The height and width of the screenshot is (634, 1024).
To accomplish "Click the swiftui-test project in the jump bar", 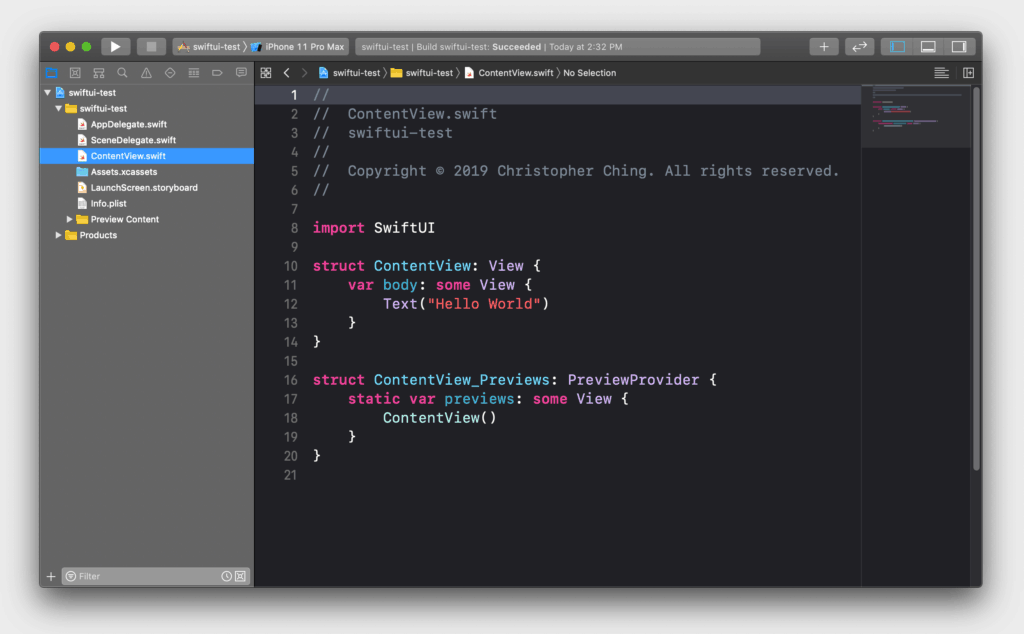I will (x=349, y=72).
